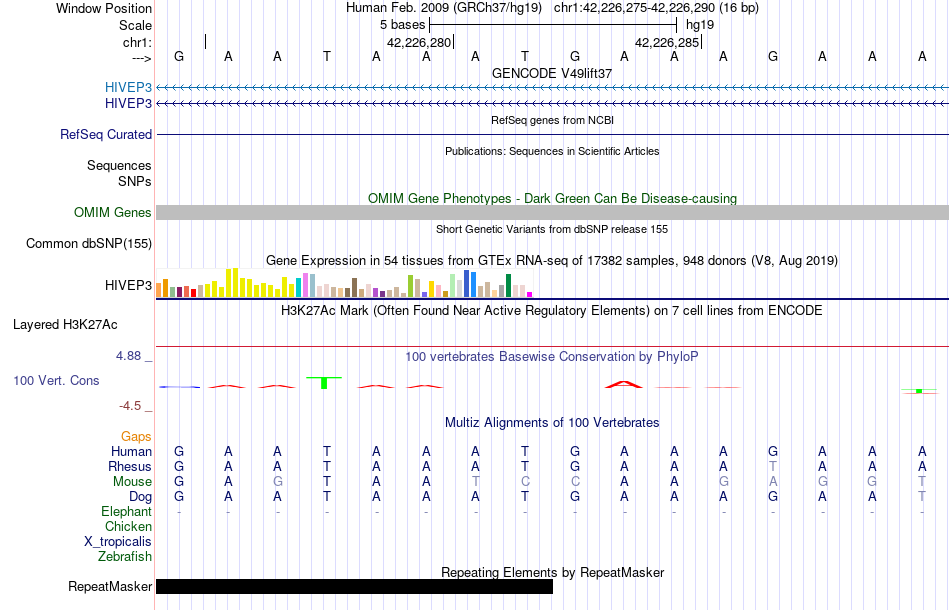Click the hg19 label next to scale bar
Image resolution: width=950 pixels, height=610 pixels.
700,25
